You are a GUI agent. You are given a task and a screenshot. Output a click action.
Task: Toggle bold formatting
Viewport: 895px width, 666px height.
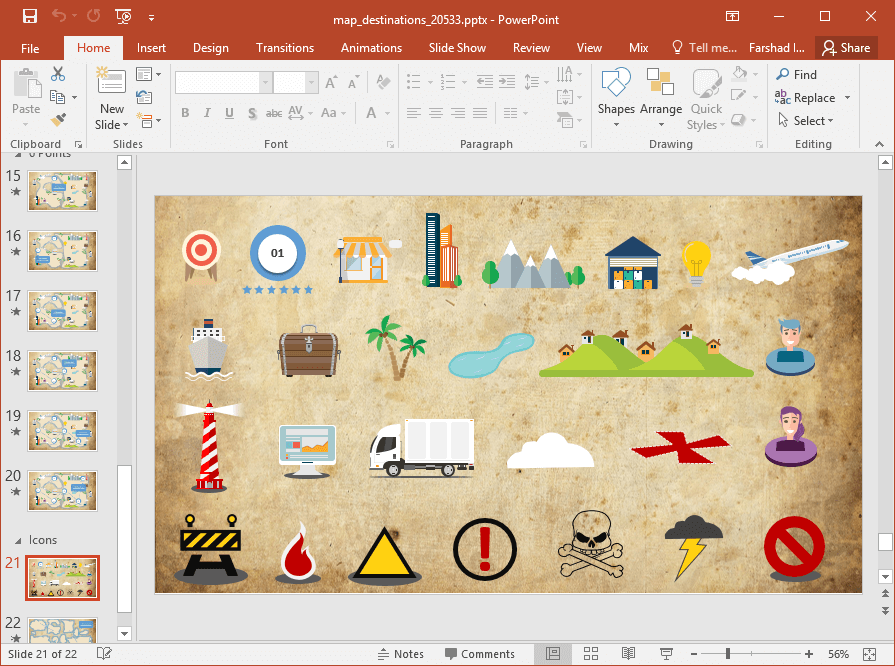coord(185,113)
